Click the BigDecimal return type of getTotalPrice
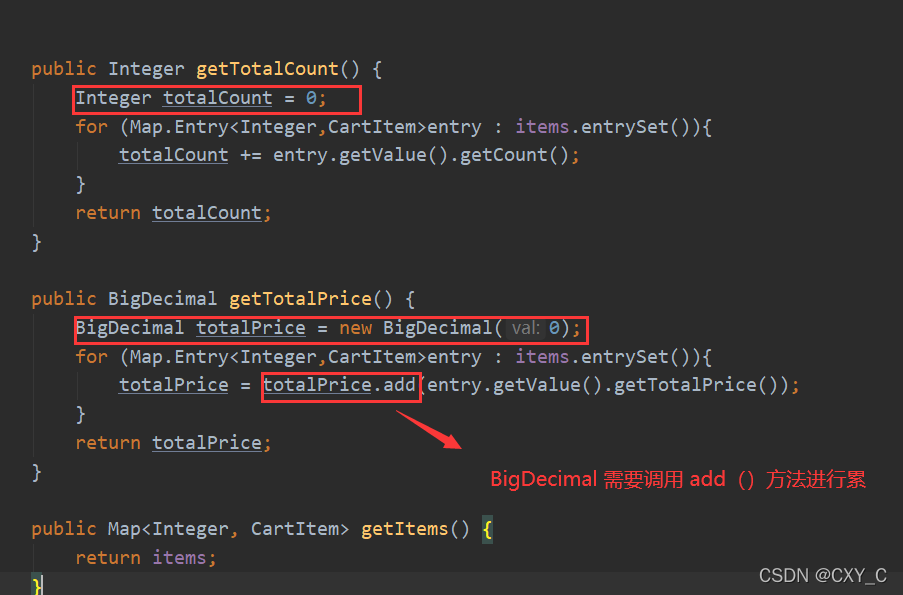The width and height of the screenshot is (903, 595). coord(162,299)
